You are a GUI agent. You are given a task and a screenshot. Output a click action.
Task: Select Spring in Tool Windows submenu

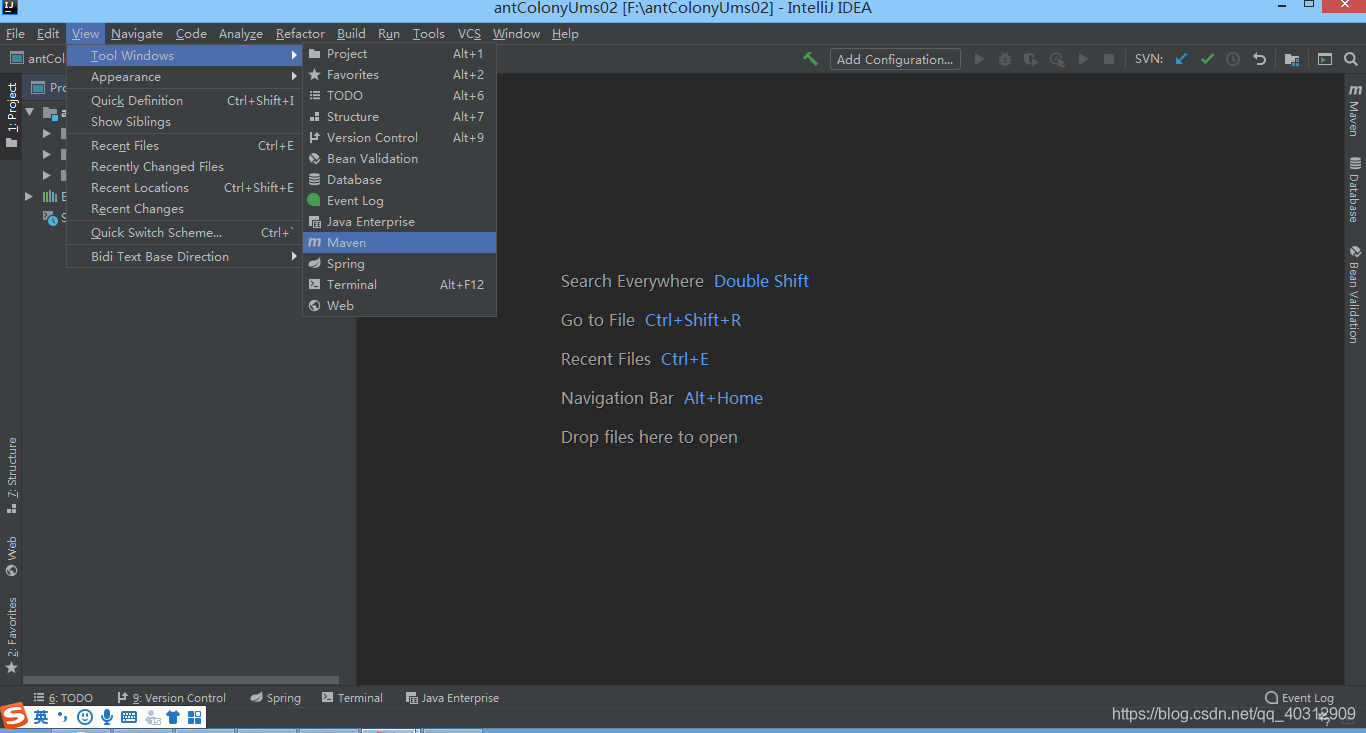[x=399, y=264]
